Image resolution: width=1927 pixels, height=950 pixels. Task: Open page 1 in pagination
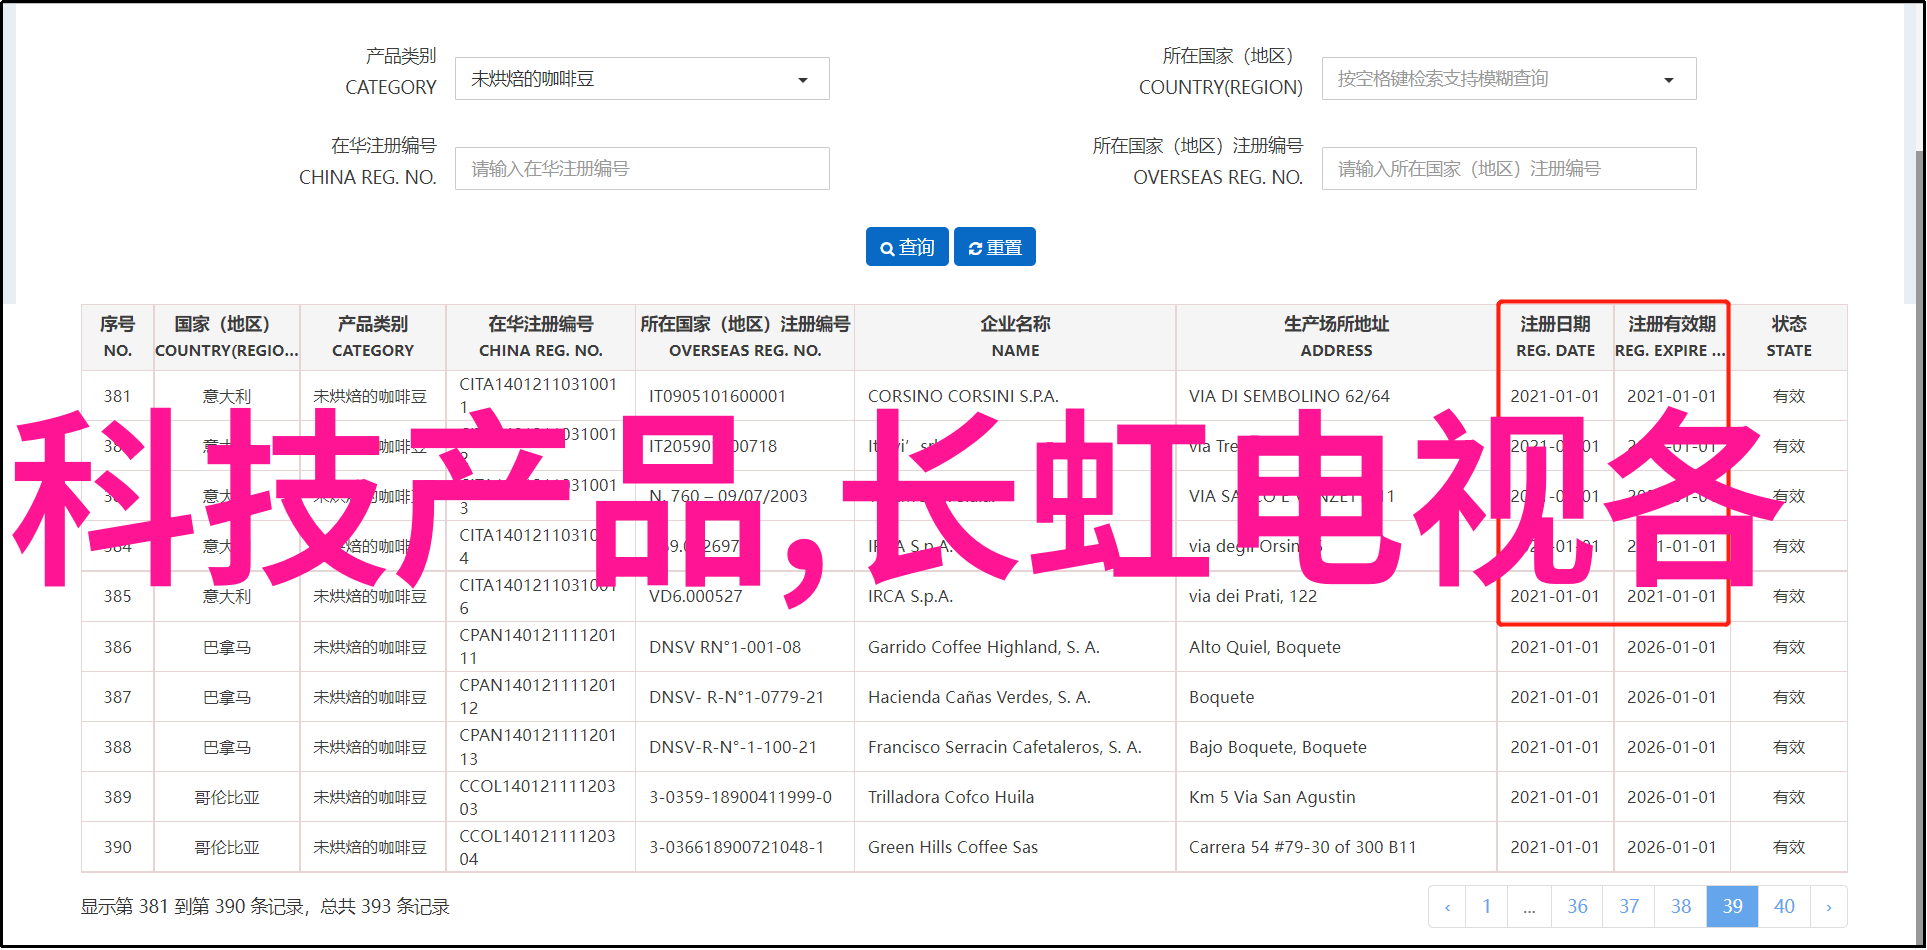click(1487, 907)
